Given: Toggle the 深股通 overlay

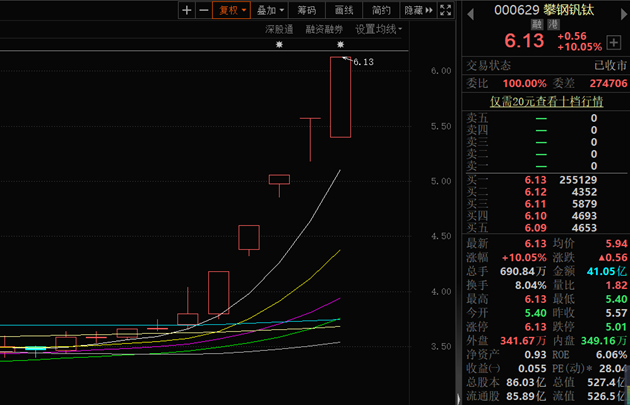Looking at the screenshot, I should point(274,29).
